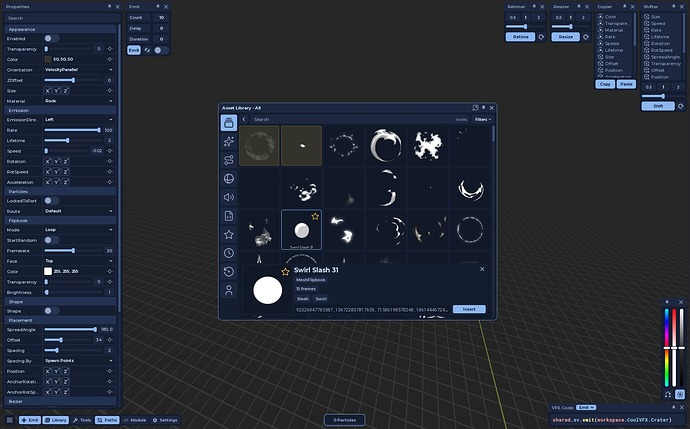The image size is (690, 429).
Task: Toggle the Shape switch
Action: pyautogui.click(x=51, y=311)
